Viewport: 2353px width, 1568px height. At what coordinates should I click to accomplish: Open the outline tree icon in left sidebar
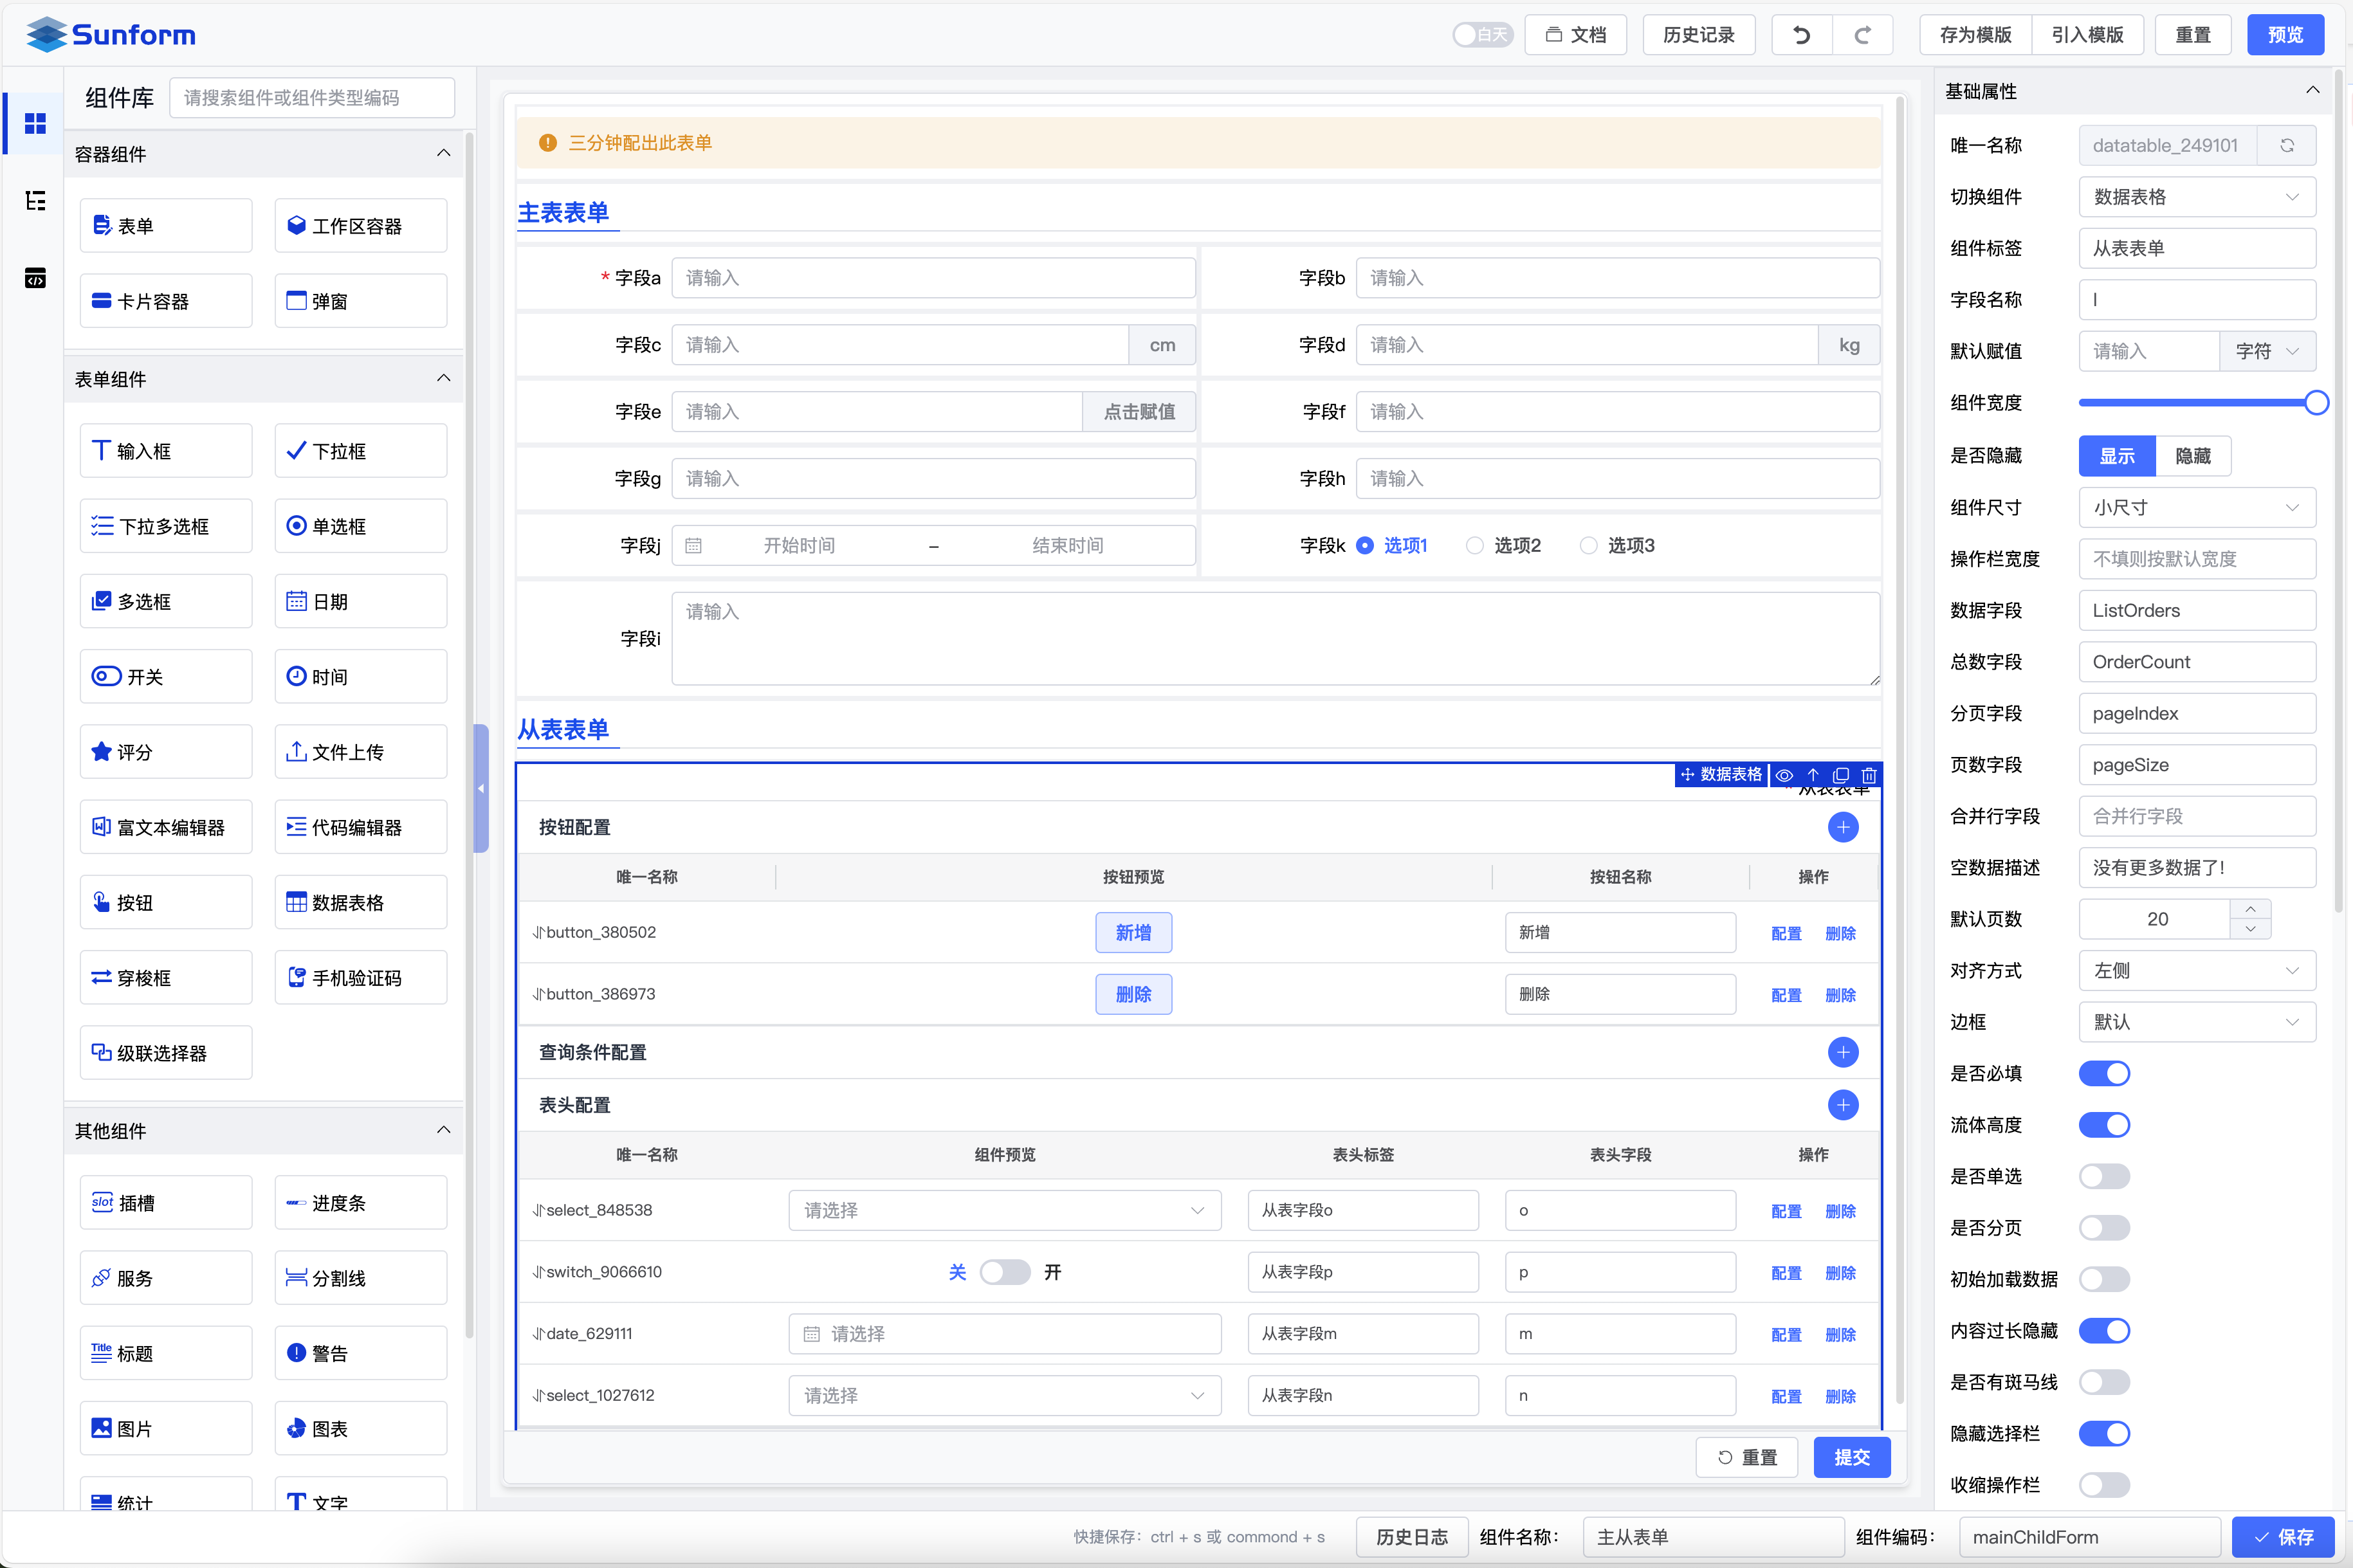(35, 201)
